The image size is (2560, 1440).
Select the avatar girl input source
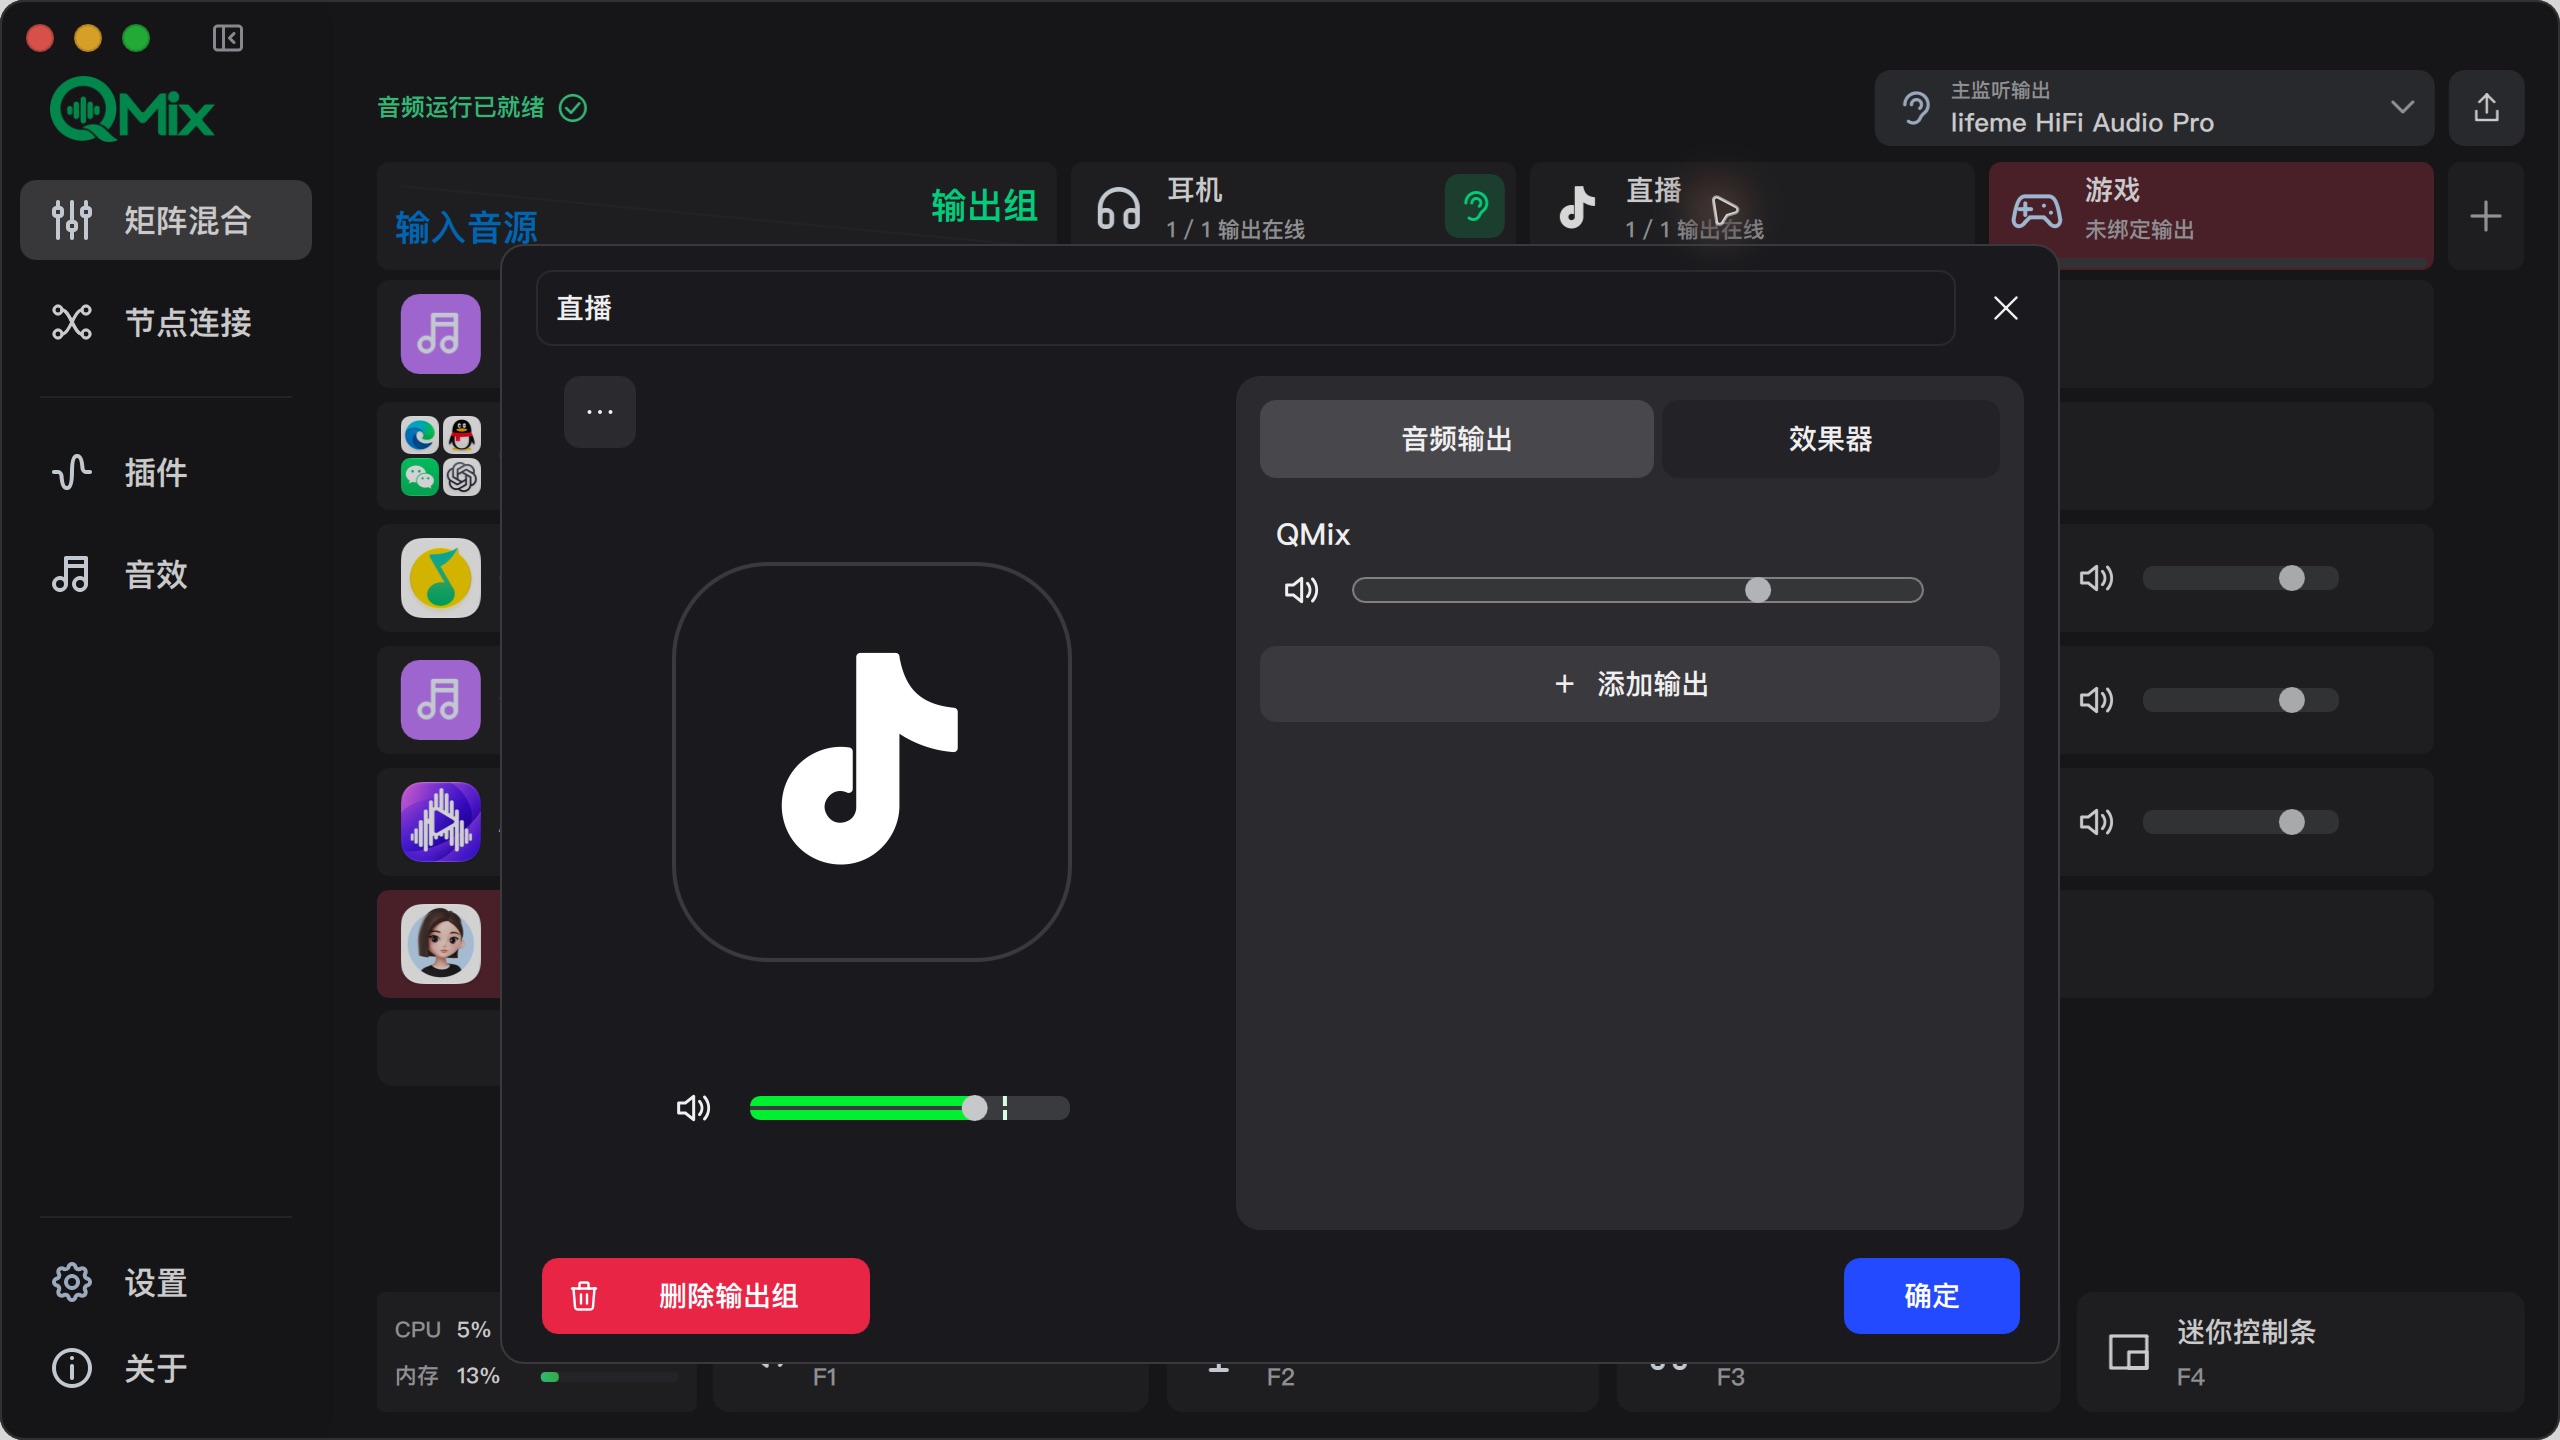[x=440, y=944]
